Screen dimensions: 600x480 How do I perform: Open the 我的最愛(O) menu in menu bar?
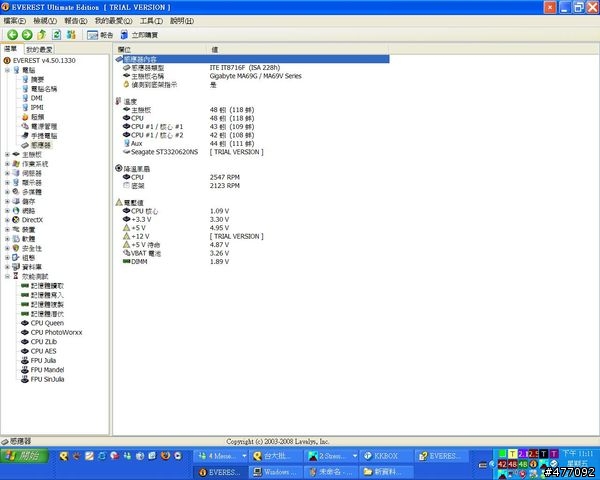[x=113, y=21]
